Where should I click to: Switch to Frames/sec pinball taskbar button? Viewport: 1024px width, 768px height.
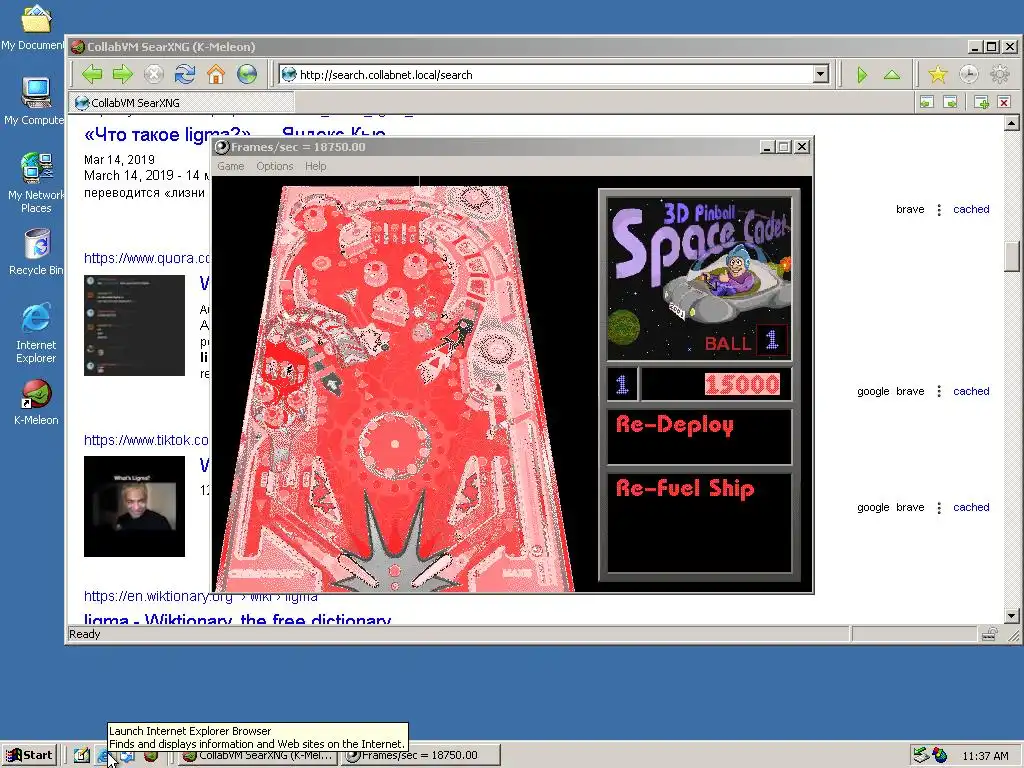[x=420, y=756]
